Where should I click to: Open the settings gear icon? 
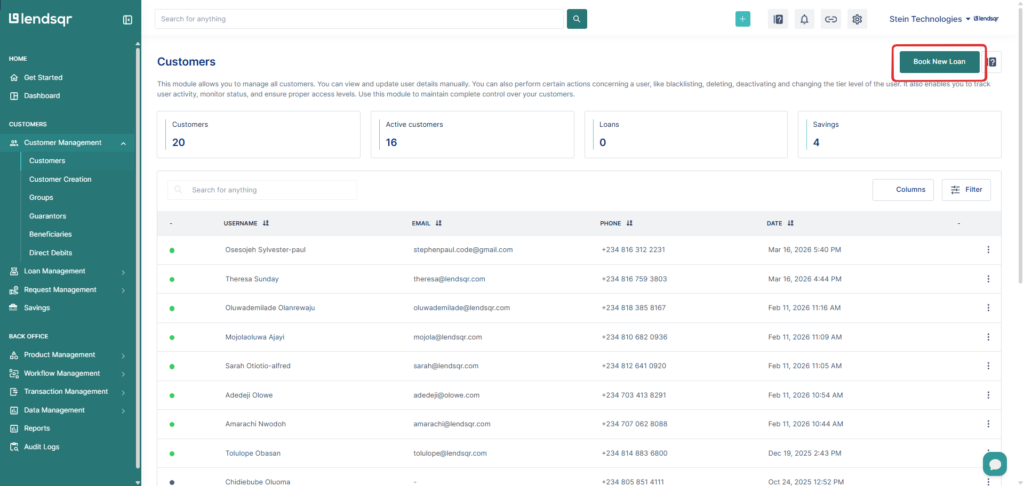(857, 19)
